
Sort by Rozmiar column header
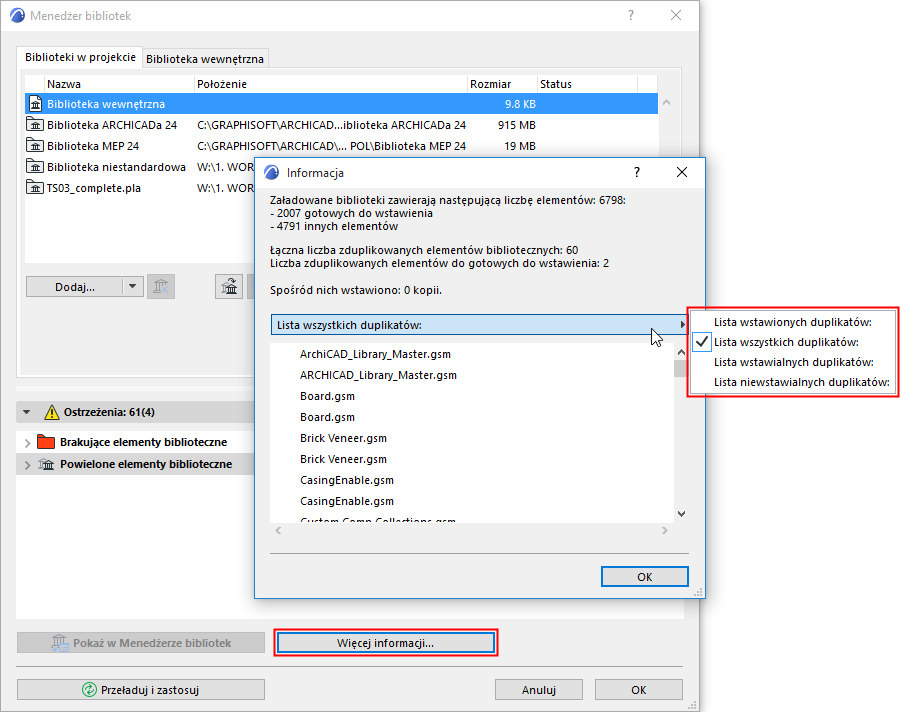502,84
